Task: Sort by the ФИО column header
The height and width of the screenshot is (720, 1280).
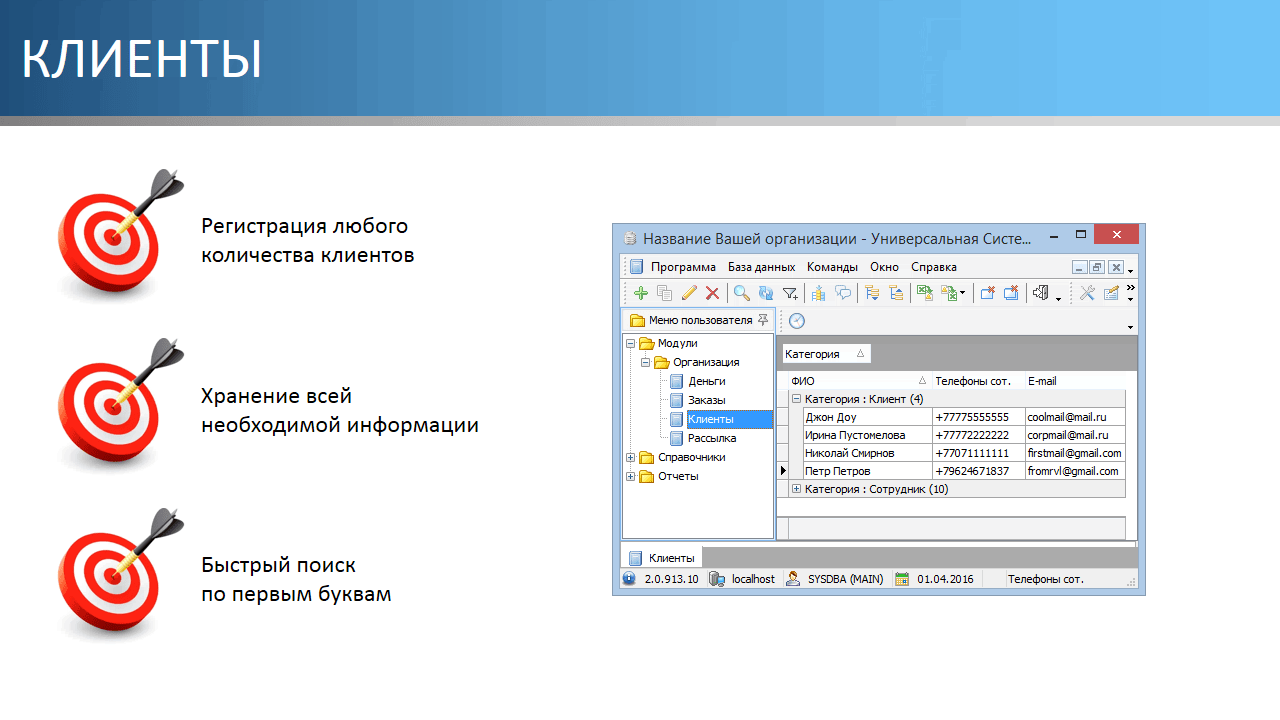Action: (858, 381)
